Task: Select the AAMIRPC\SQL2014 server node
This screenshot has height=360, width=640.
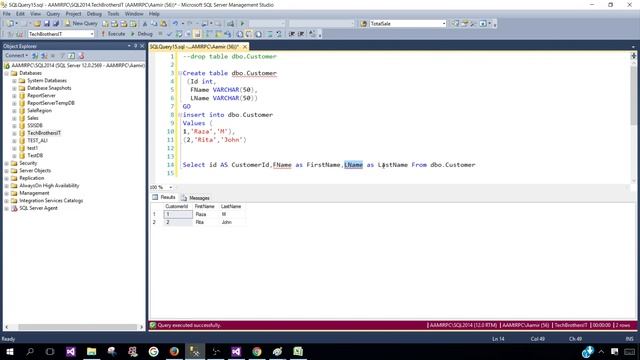Action: [x=78, y=65]
